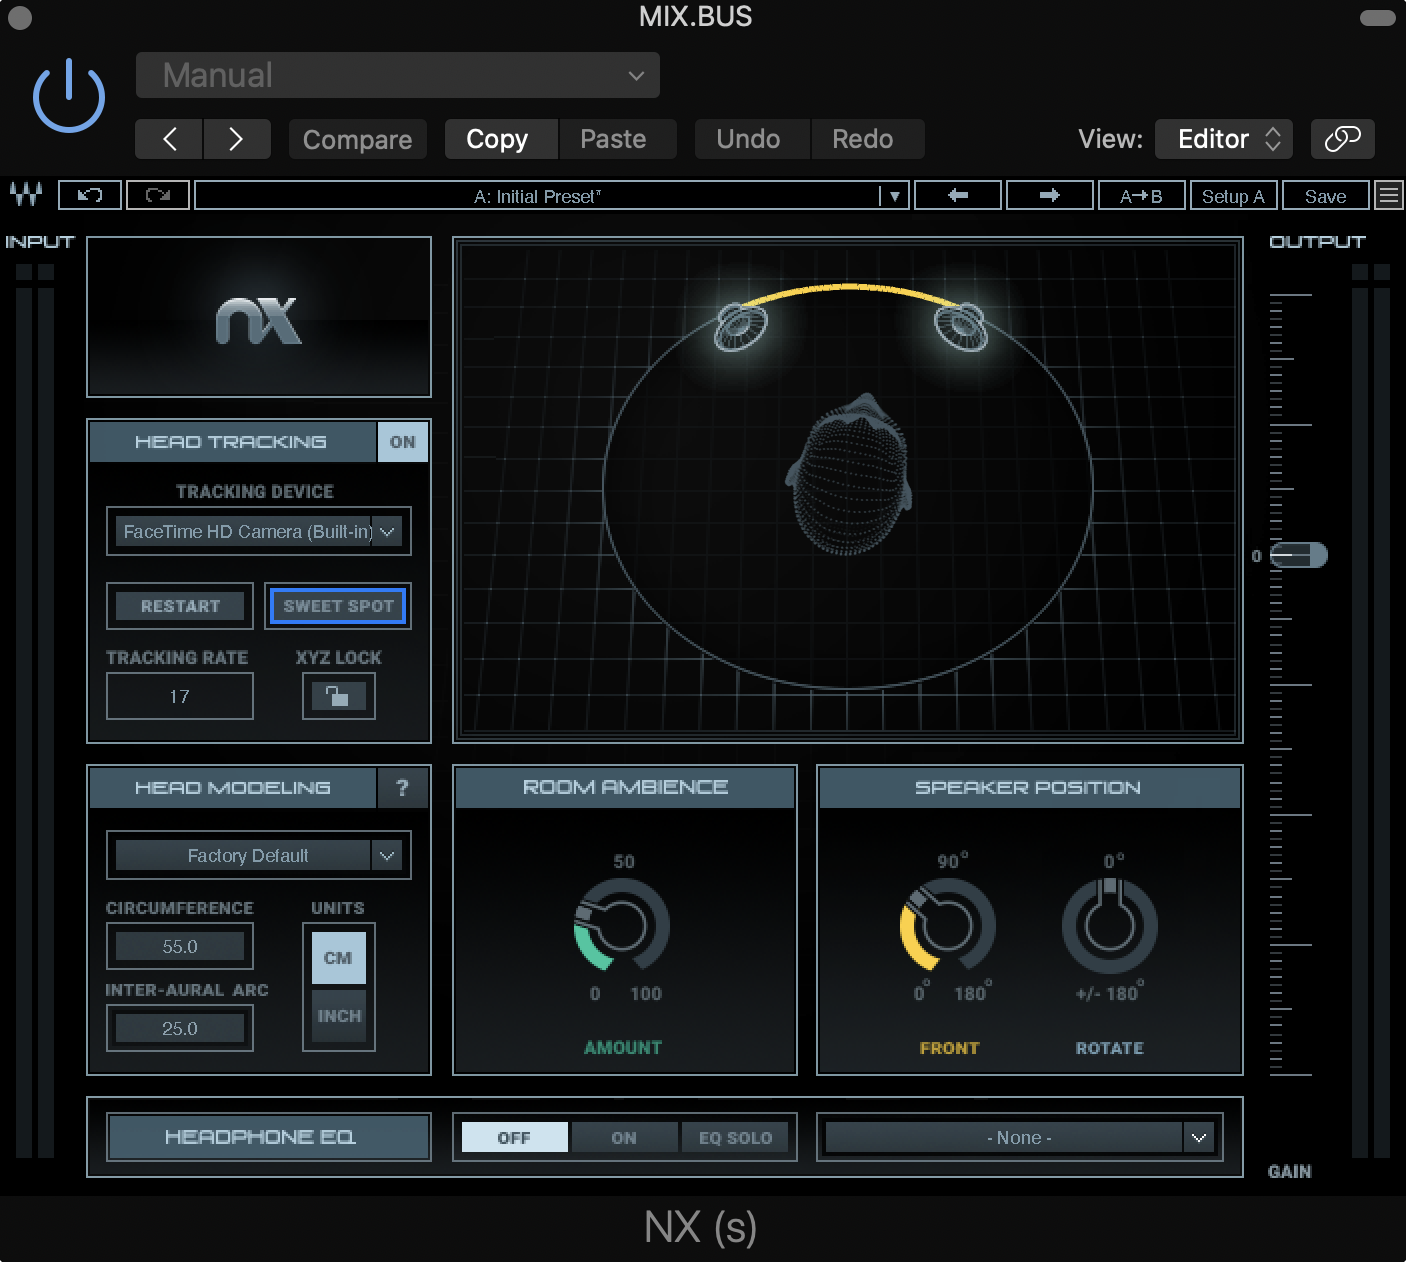Click the Tracking Rate value field
Viewport: 1406px width, 1262px height.
tap(180, 696)
